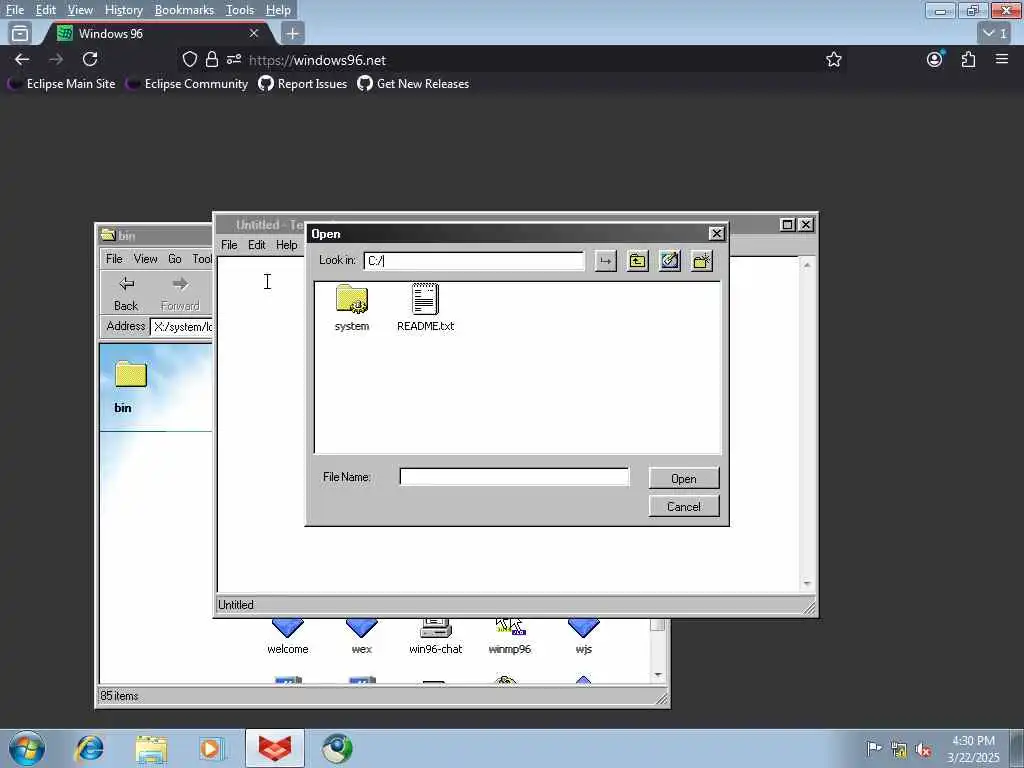Open browser Tools menu
This screenshot has height=768, width=1024.
[240, 10]
